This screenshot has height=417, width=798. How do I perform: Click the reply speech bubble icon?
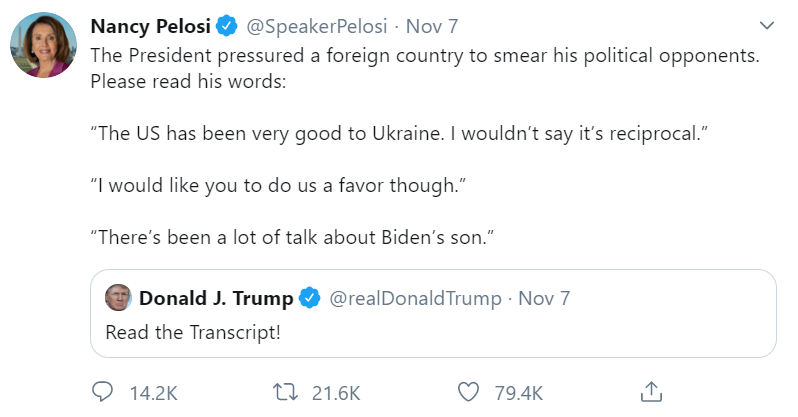click(103, 392)
